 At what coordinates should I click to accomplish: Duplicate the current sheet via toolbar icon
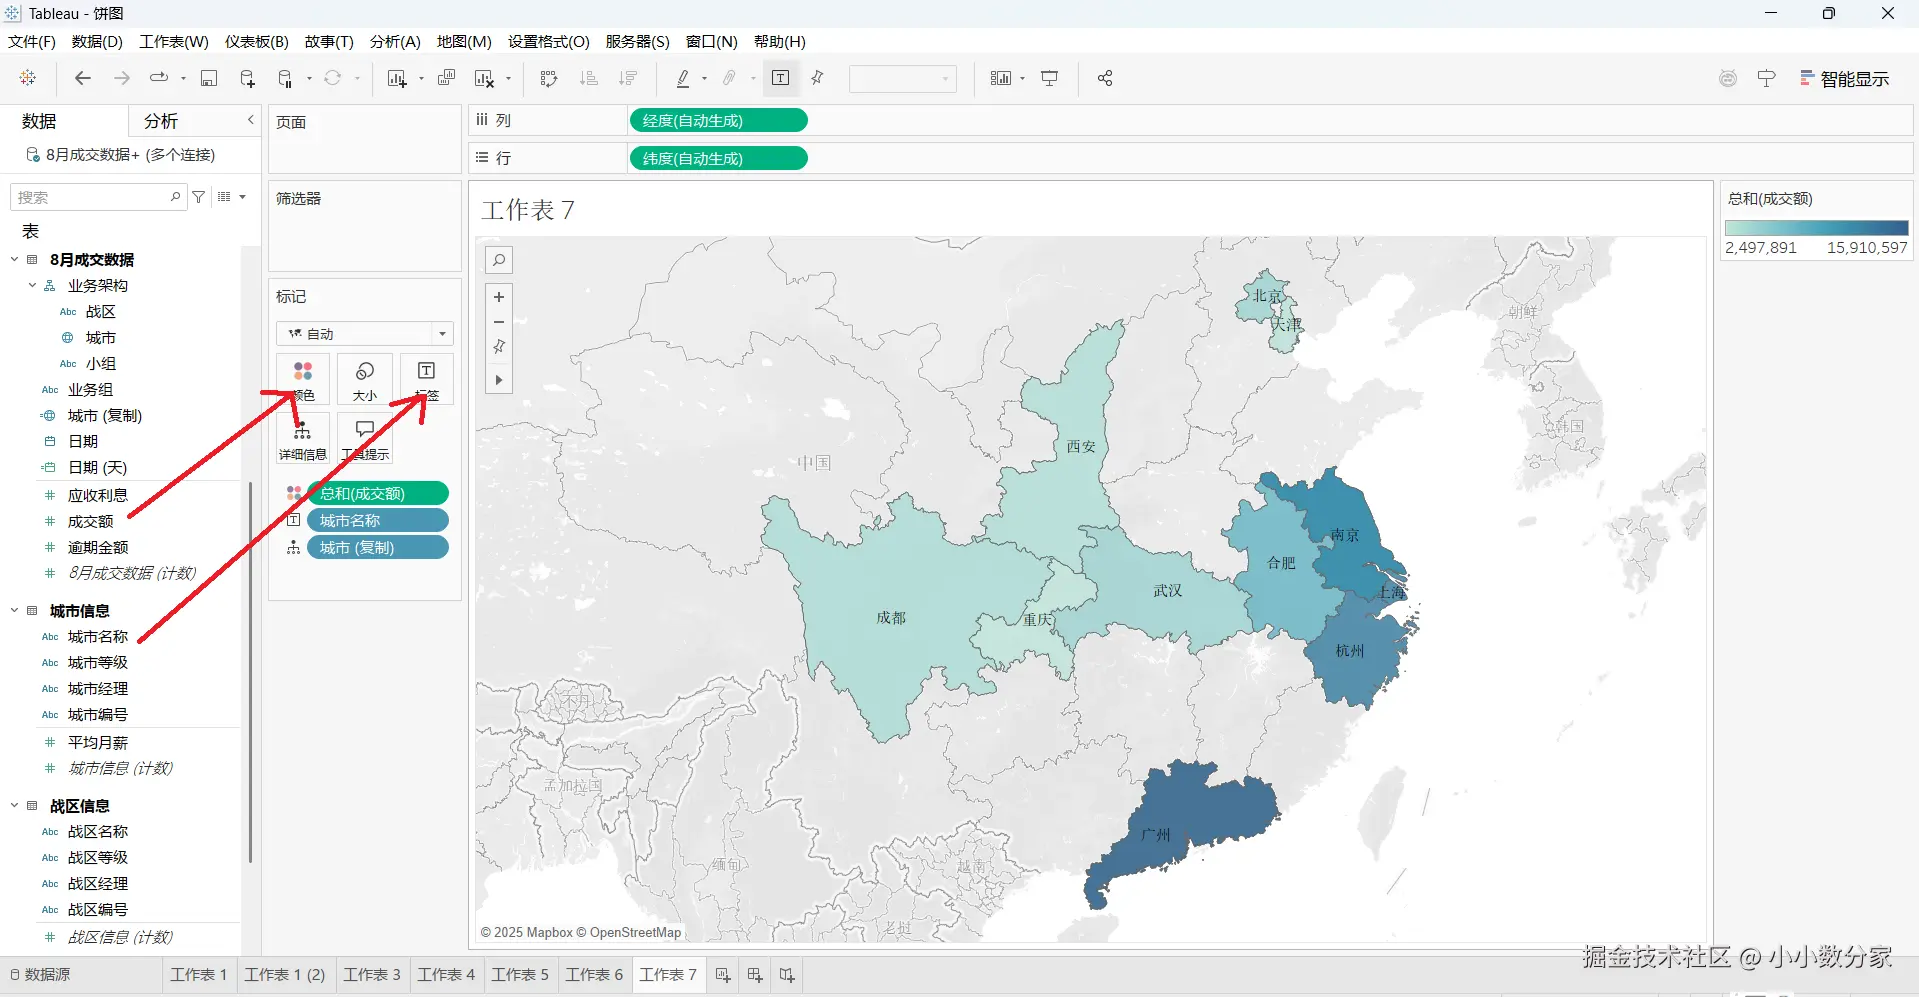click(447, 78)
